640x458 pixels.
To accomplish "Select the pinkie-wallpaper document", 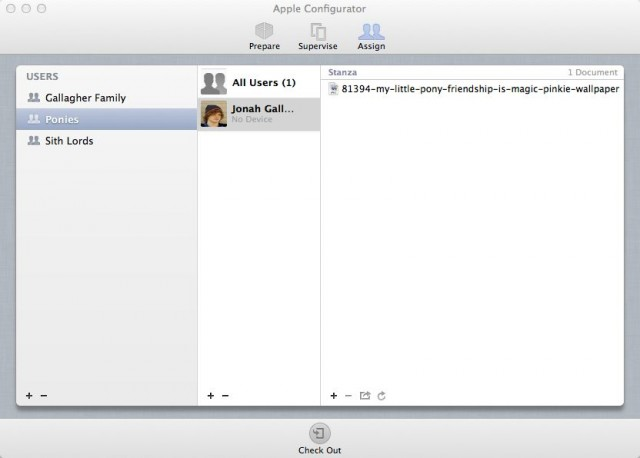I will click(480, 88).
